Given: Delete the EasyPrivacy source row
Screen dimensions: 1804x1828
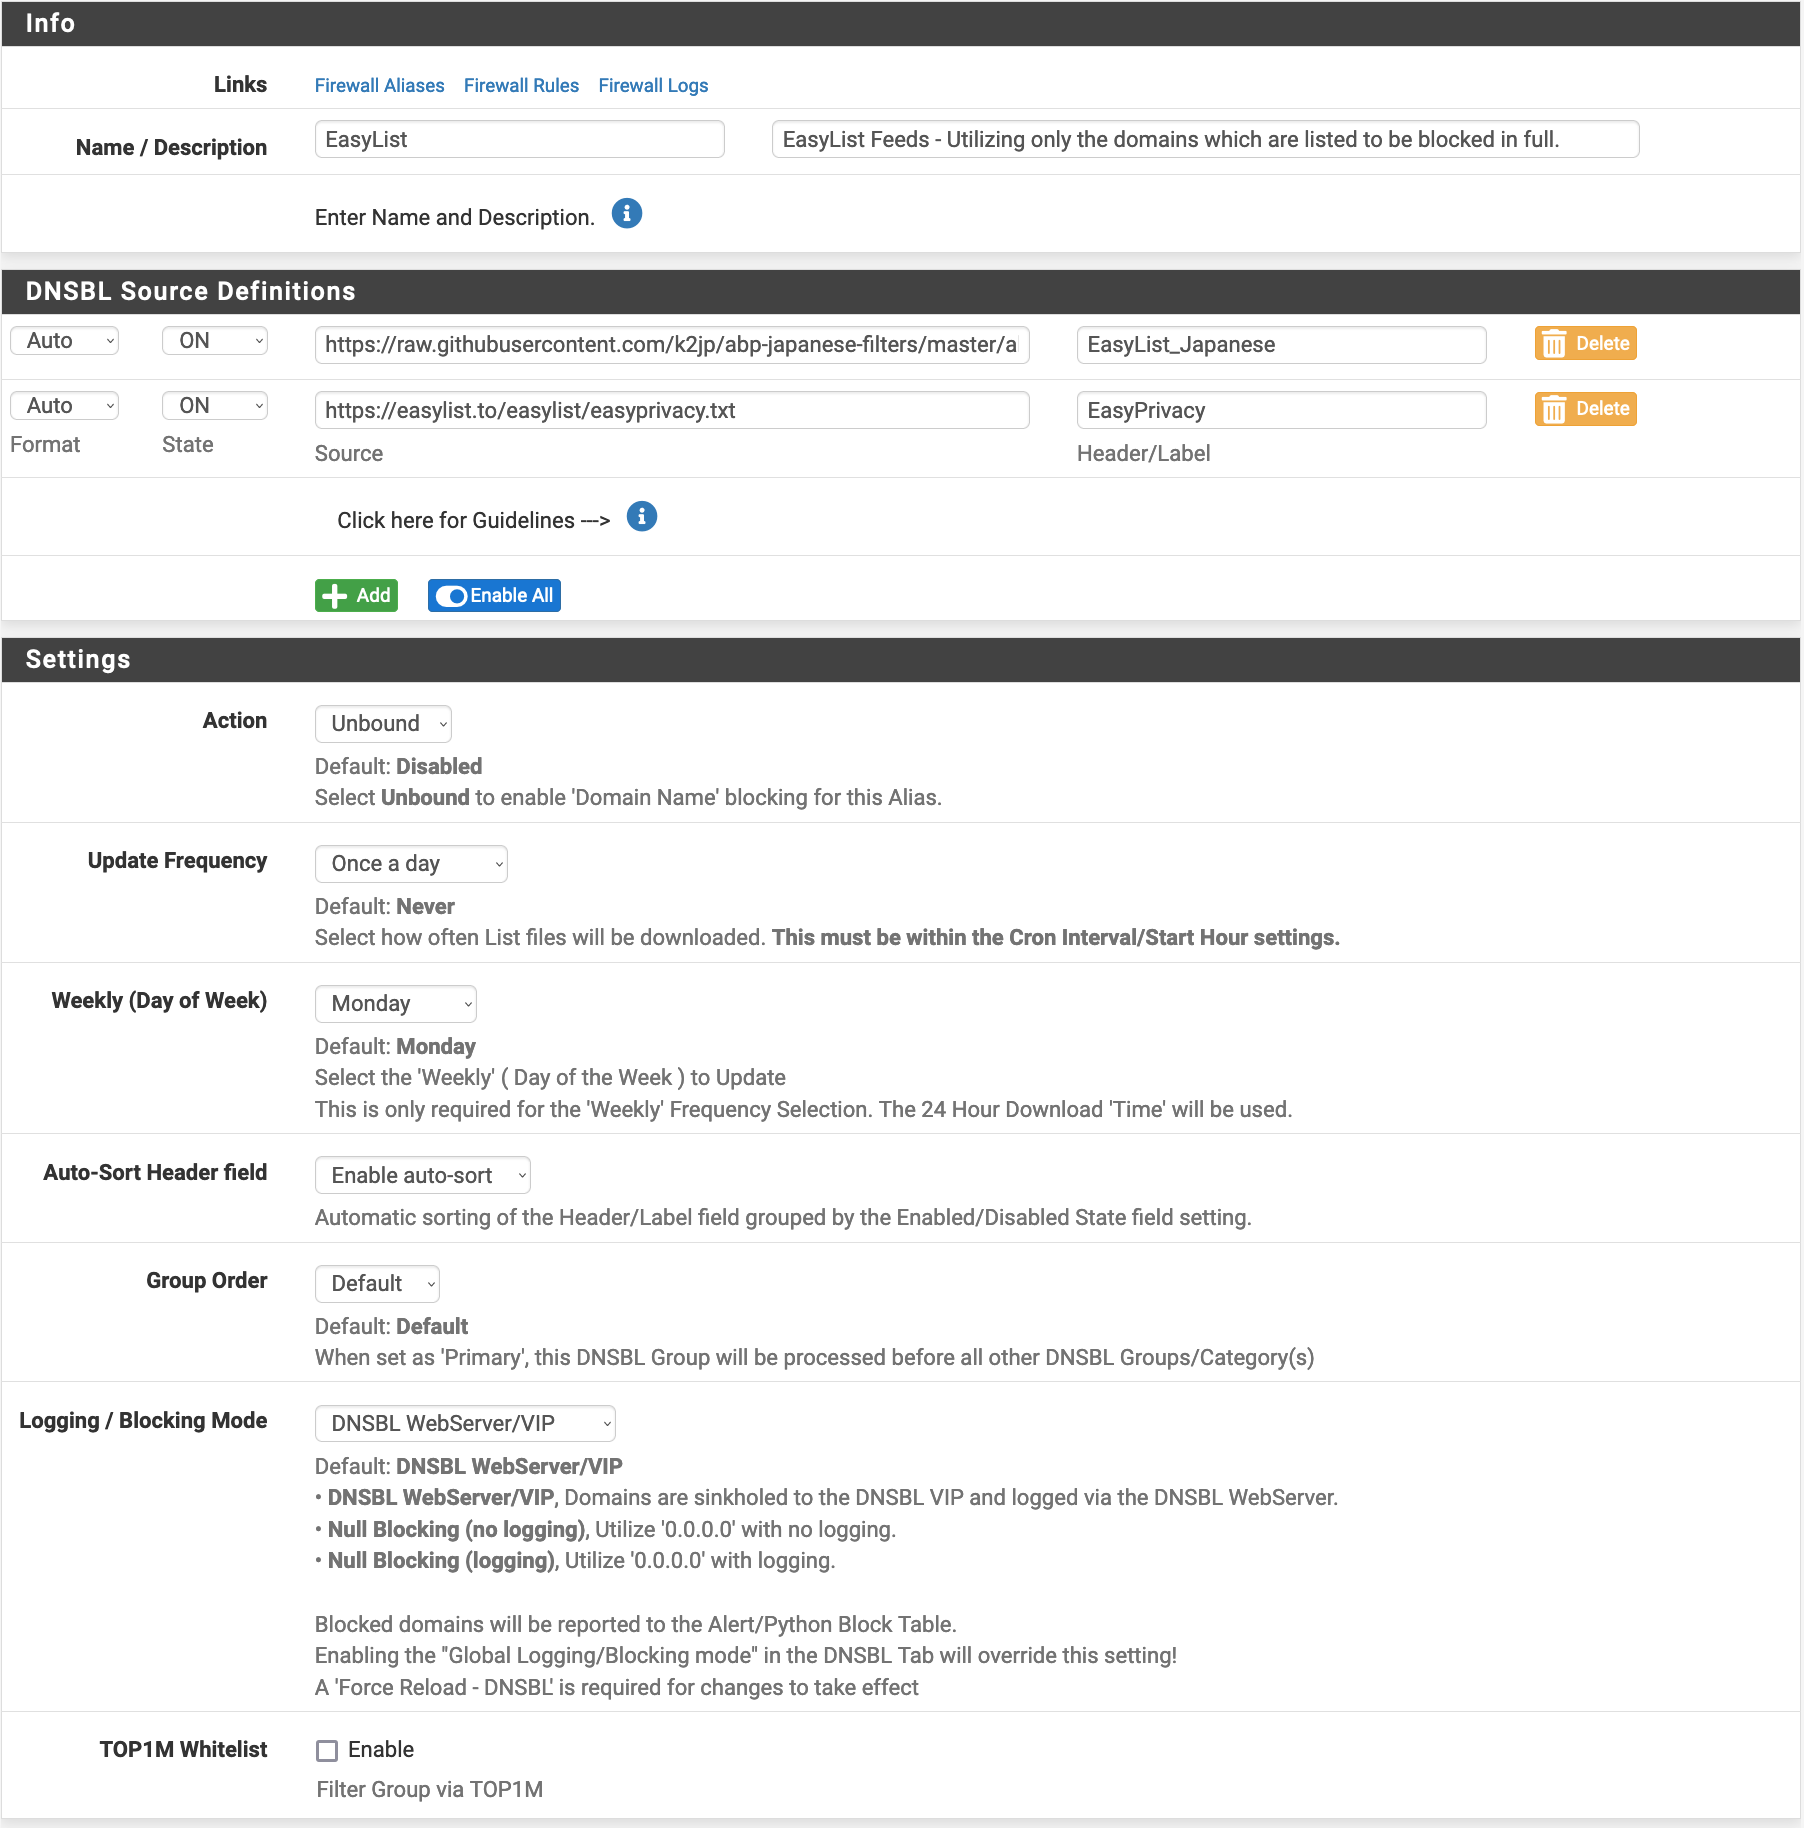Looking at the screenshot, I should pos(1585,409).
